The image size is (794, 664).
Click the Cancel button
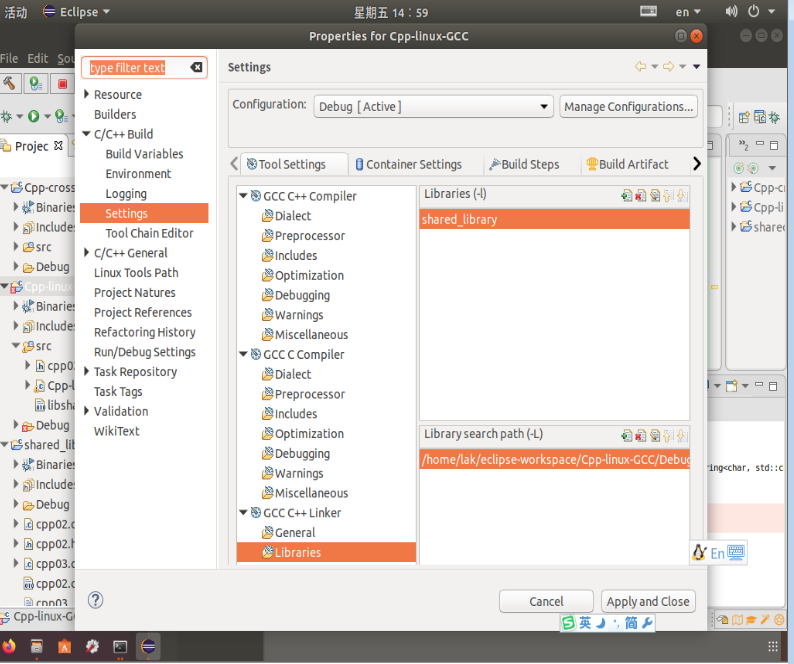coord(546,601)
